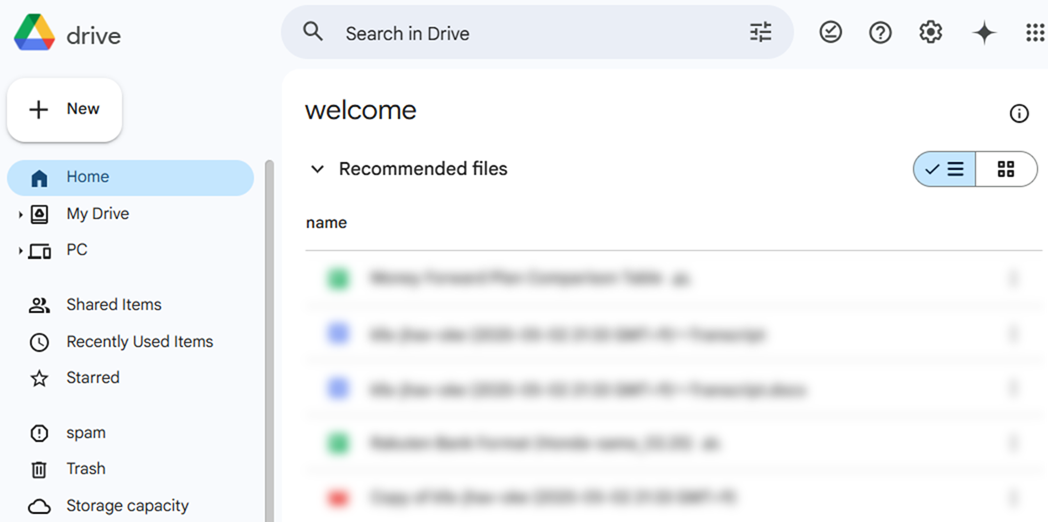Click the Starred star icon
Screen dimensions: 1048x522
[39, 378]
